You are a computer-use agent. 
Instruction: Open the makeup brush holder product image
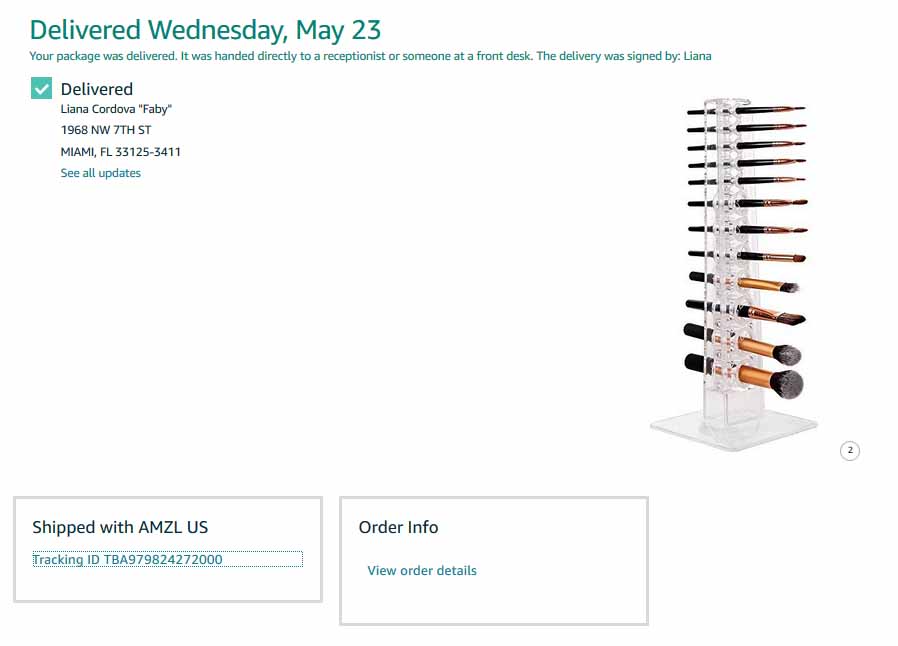(735, 273)
